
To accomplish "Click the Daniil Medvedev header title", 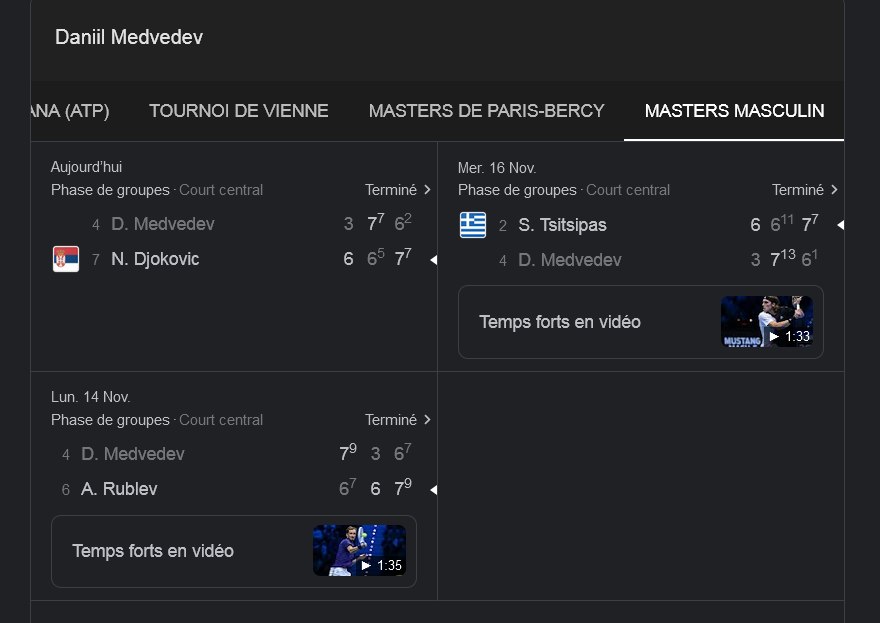I will (129, 38).
